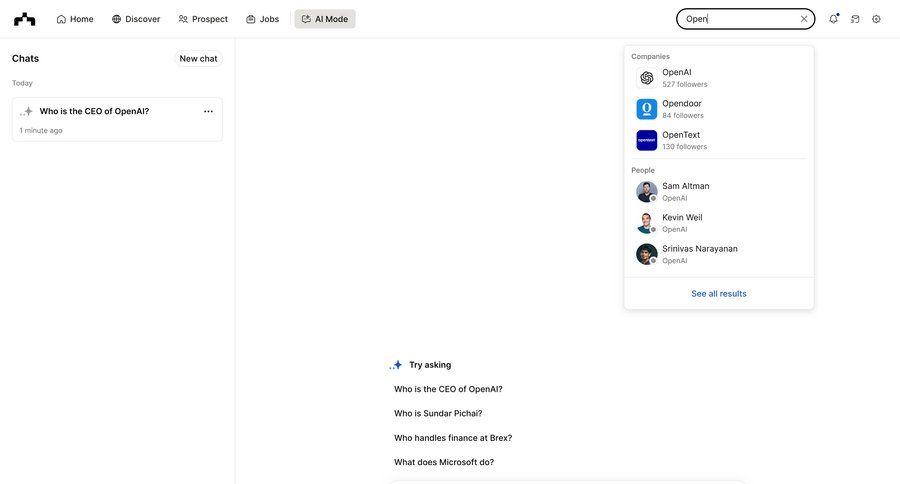
Task: Click the Opendoor logo icon
Action: click(x=647, y=109)
